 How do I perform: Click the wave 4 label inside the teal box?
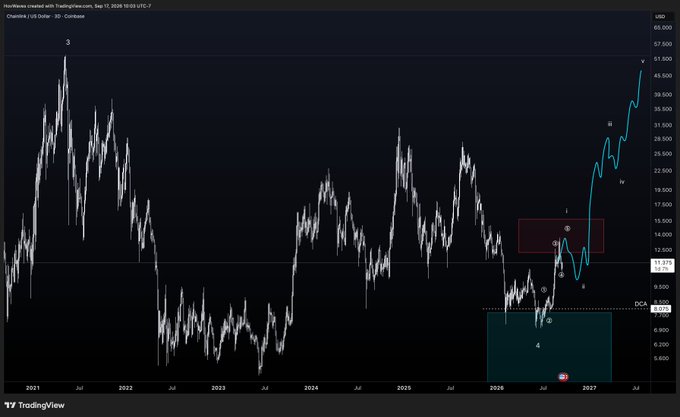538,345
